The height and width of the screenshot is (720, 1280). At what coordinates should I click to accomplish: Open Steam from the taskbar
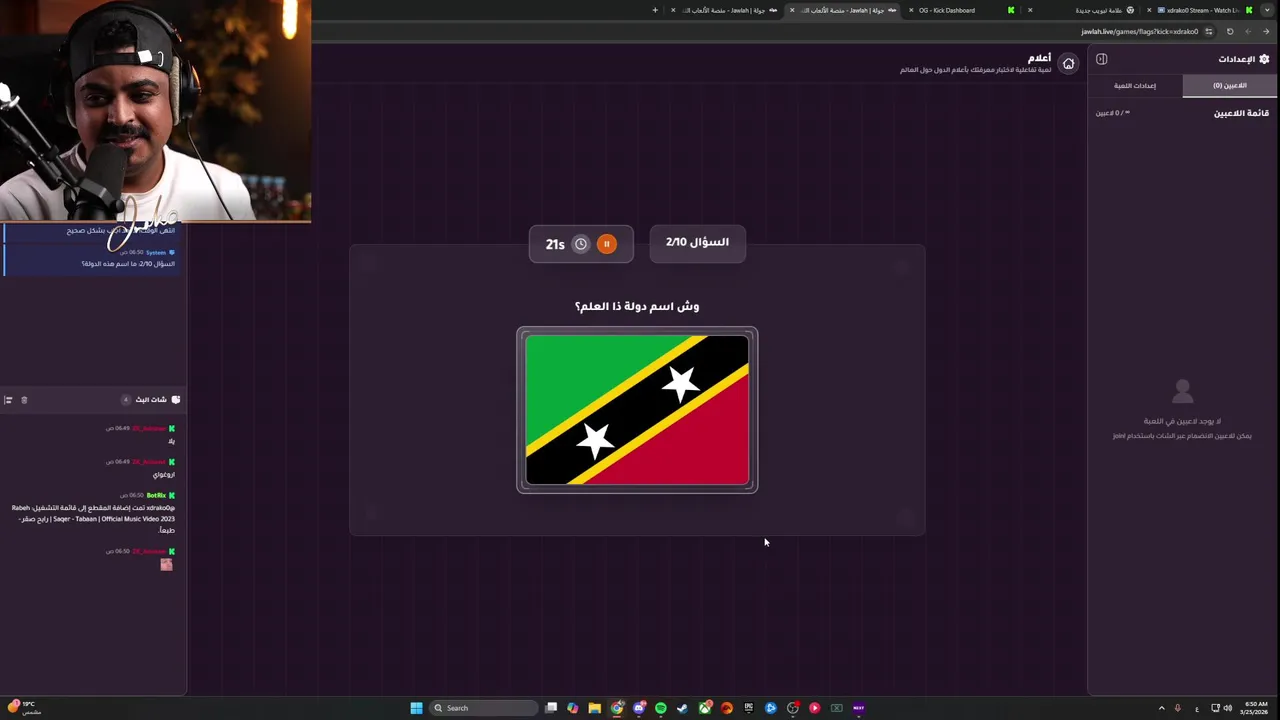(x=683, y=708)
